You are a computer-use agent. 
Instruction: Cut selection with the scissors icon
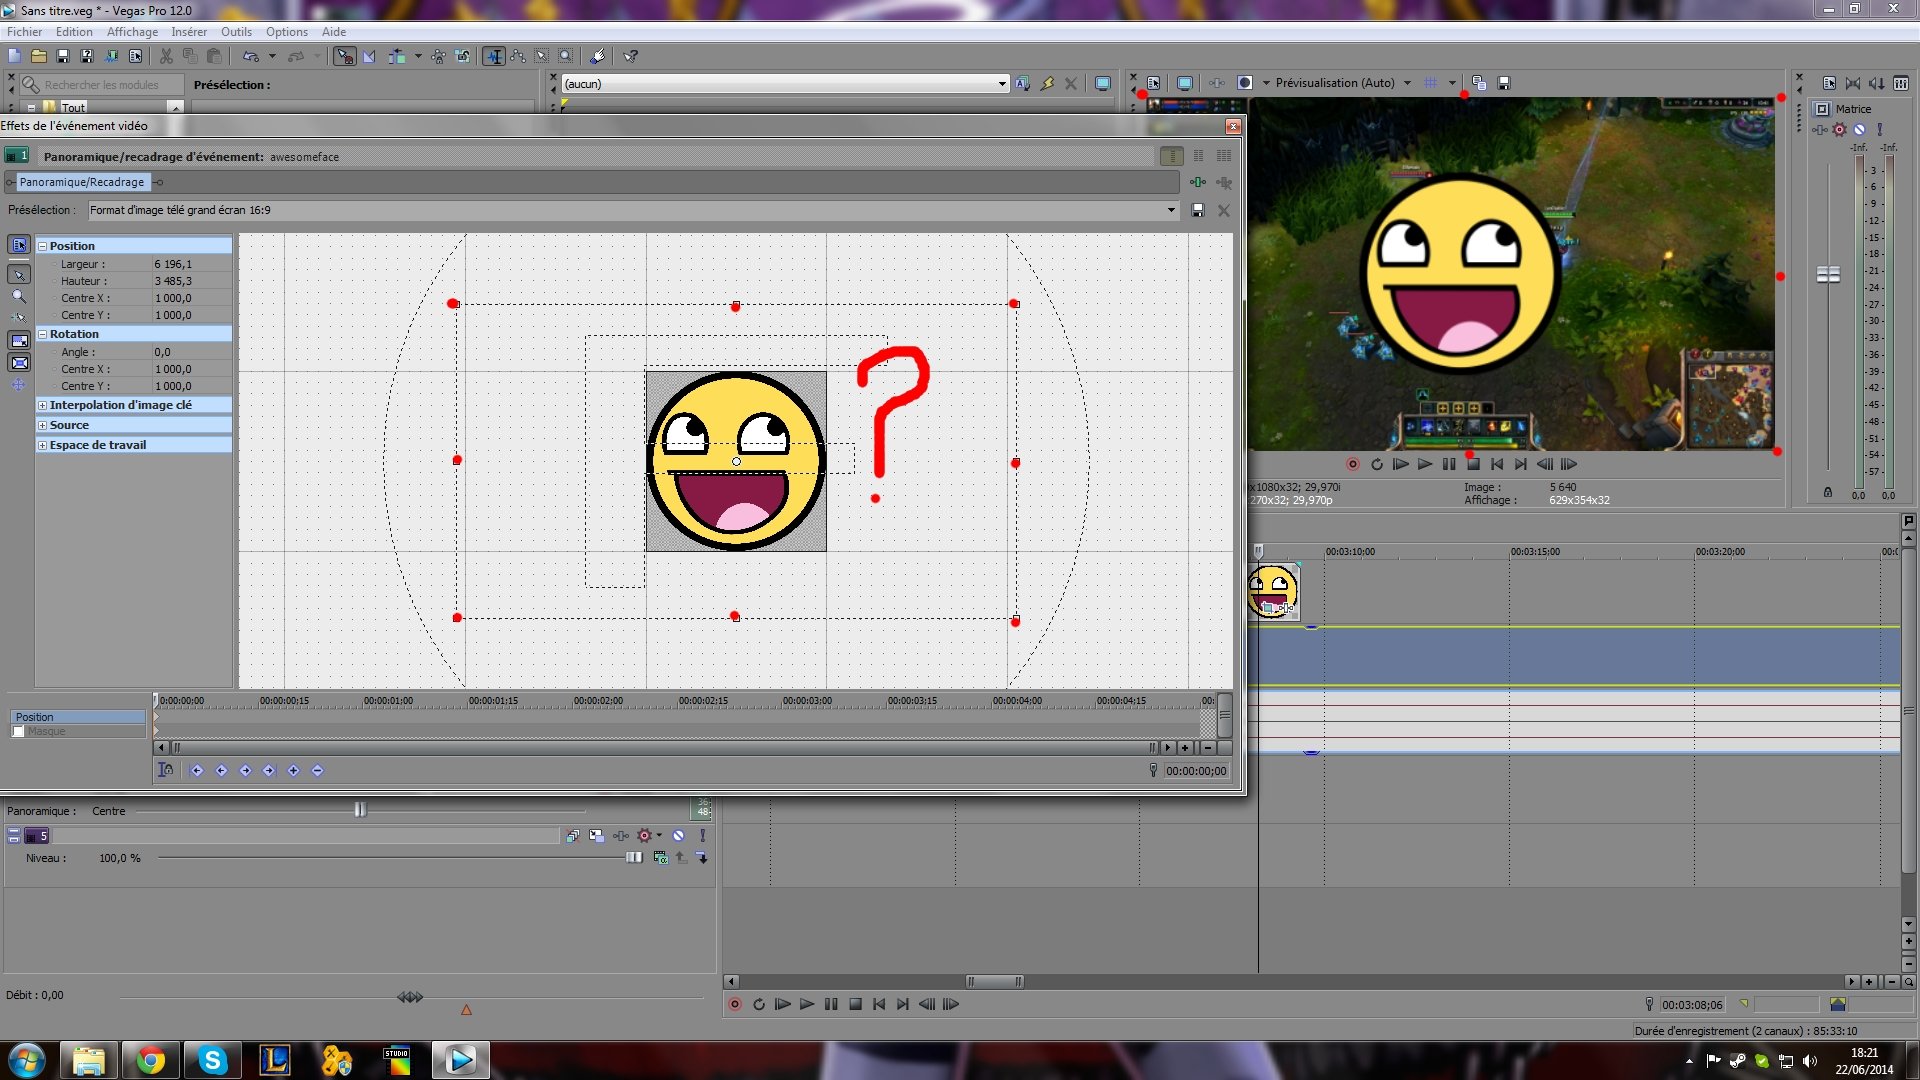(166, 56)
